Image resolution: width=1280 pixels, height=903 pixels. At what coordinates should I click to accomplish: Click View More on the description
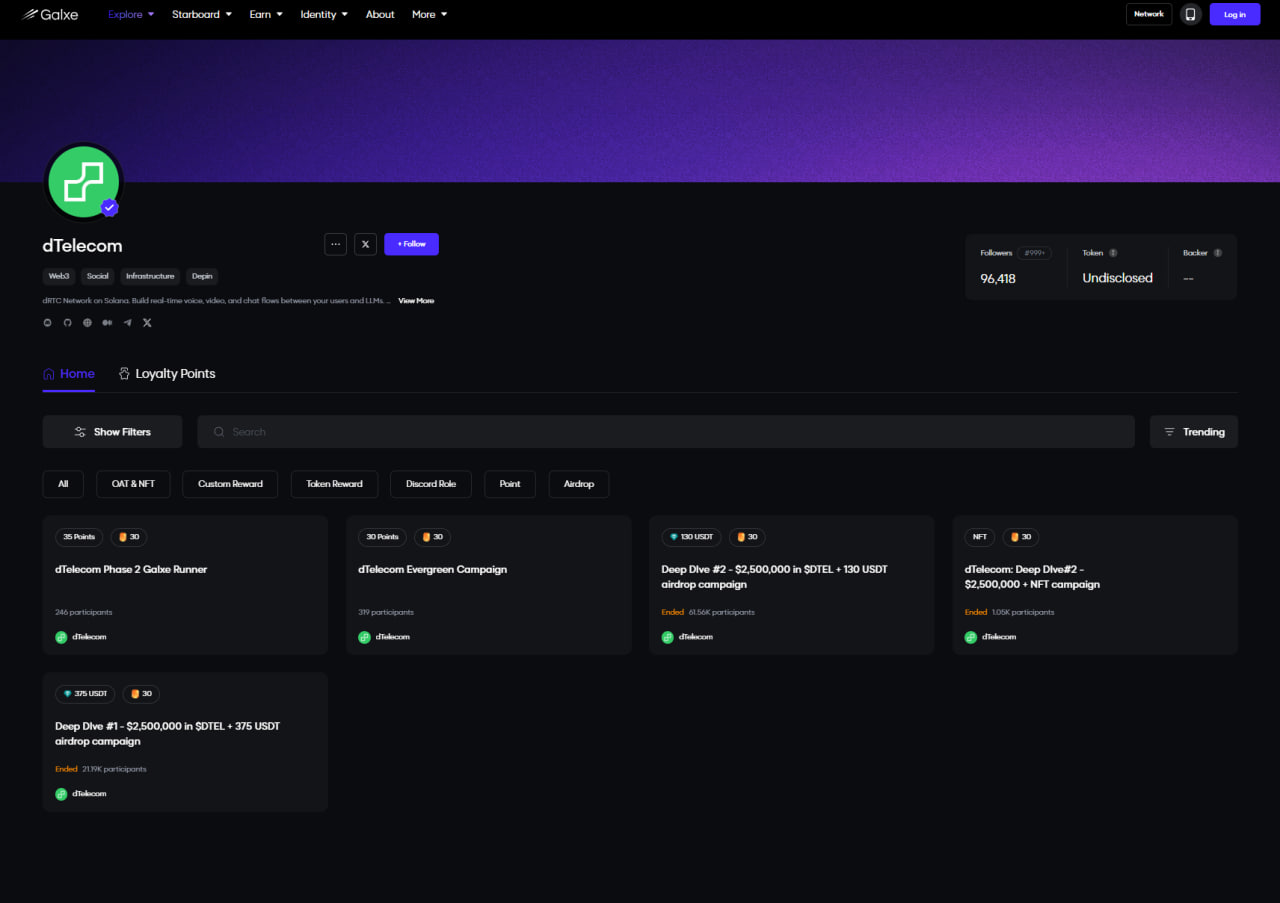click(416, 301)
